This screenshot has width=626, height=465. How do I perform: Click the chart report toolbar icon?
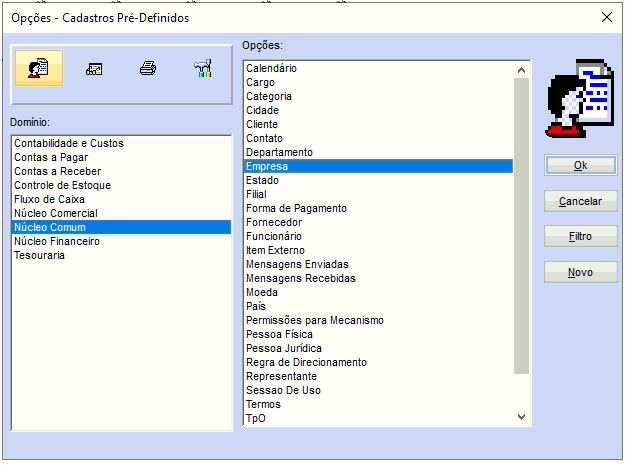click(x=94, y=69)
